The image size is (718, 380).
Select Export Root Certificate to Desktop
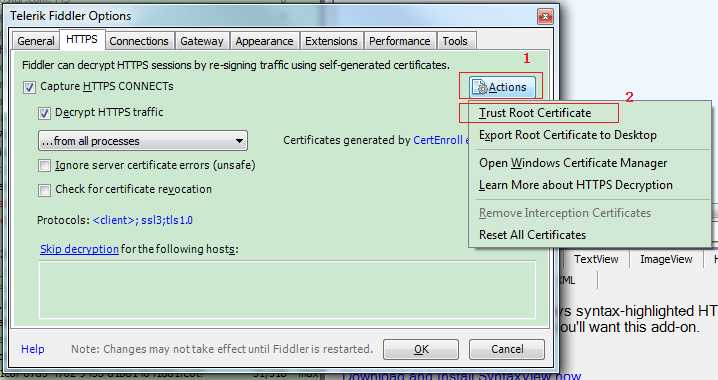click(568, 135)
